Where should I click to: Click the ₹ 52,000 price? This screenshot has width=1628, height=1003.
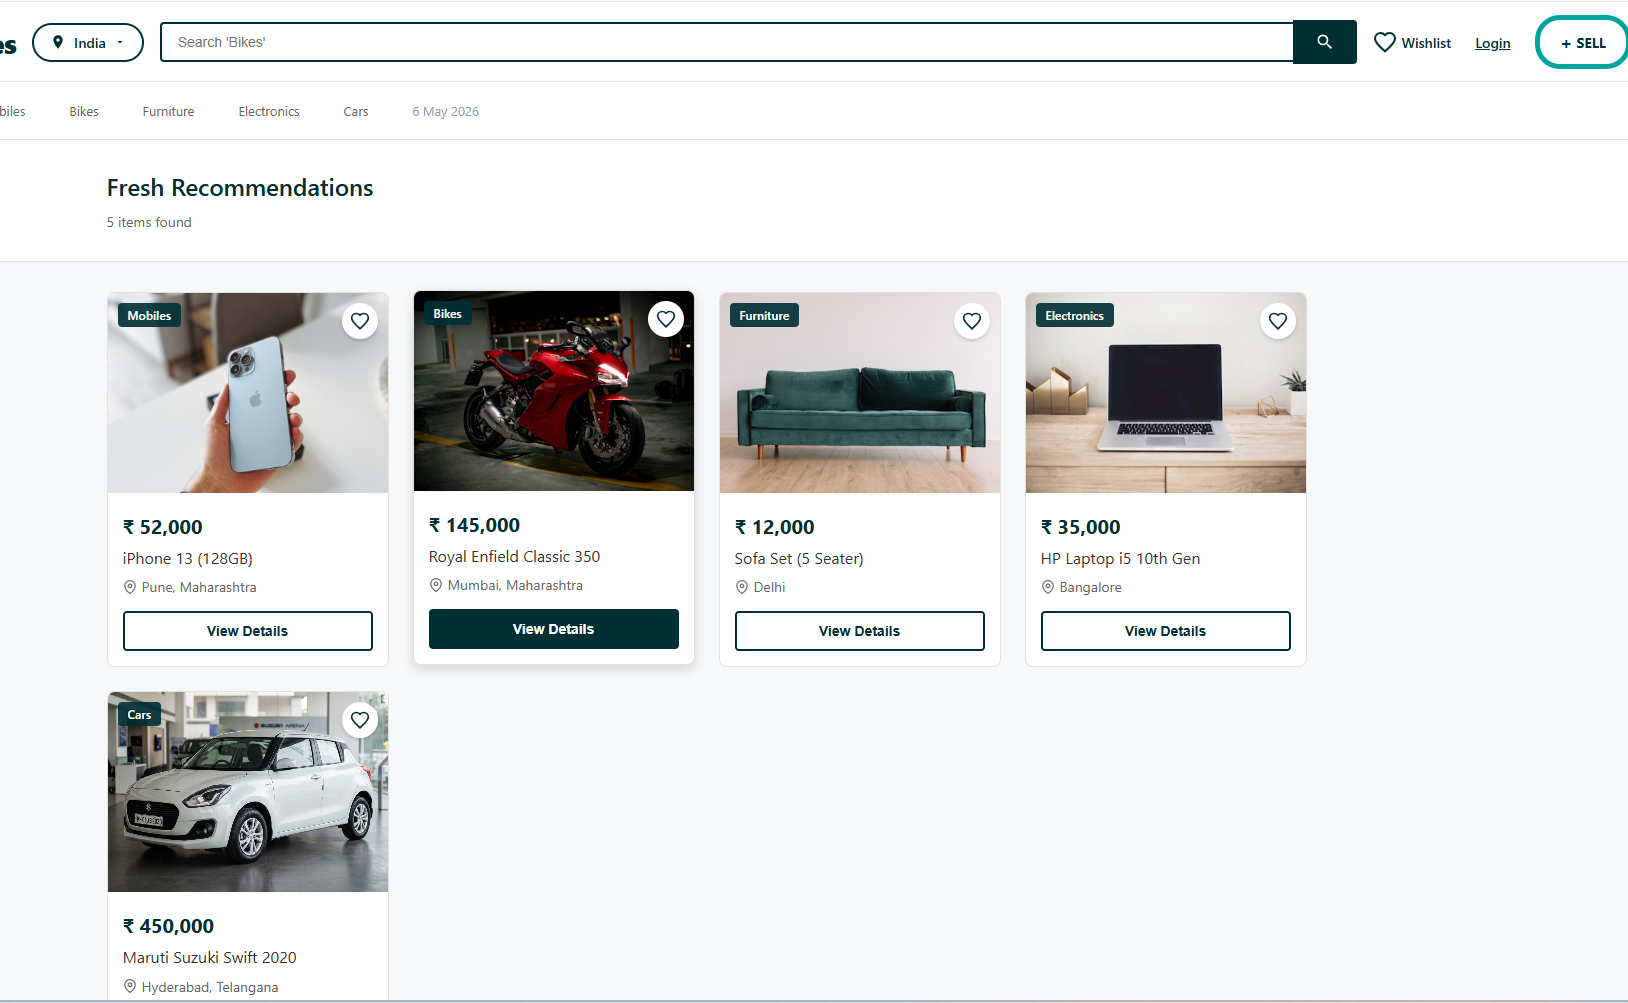click(x=163, y=527)
